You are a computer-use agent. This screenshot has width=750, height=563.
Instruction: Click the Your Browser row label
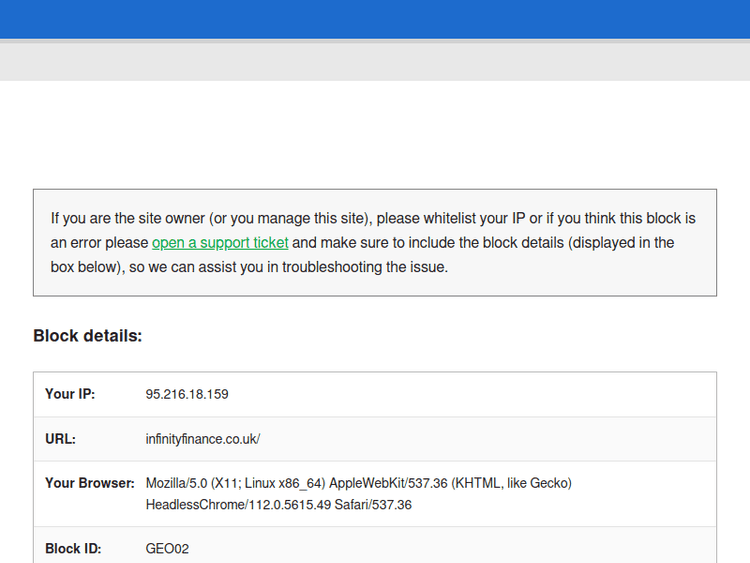coord(89,483)
